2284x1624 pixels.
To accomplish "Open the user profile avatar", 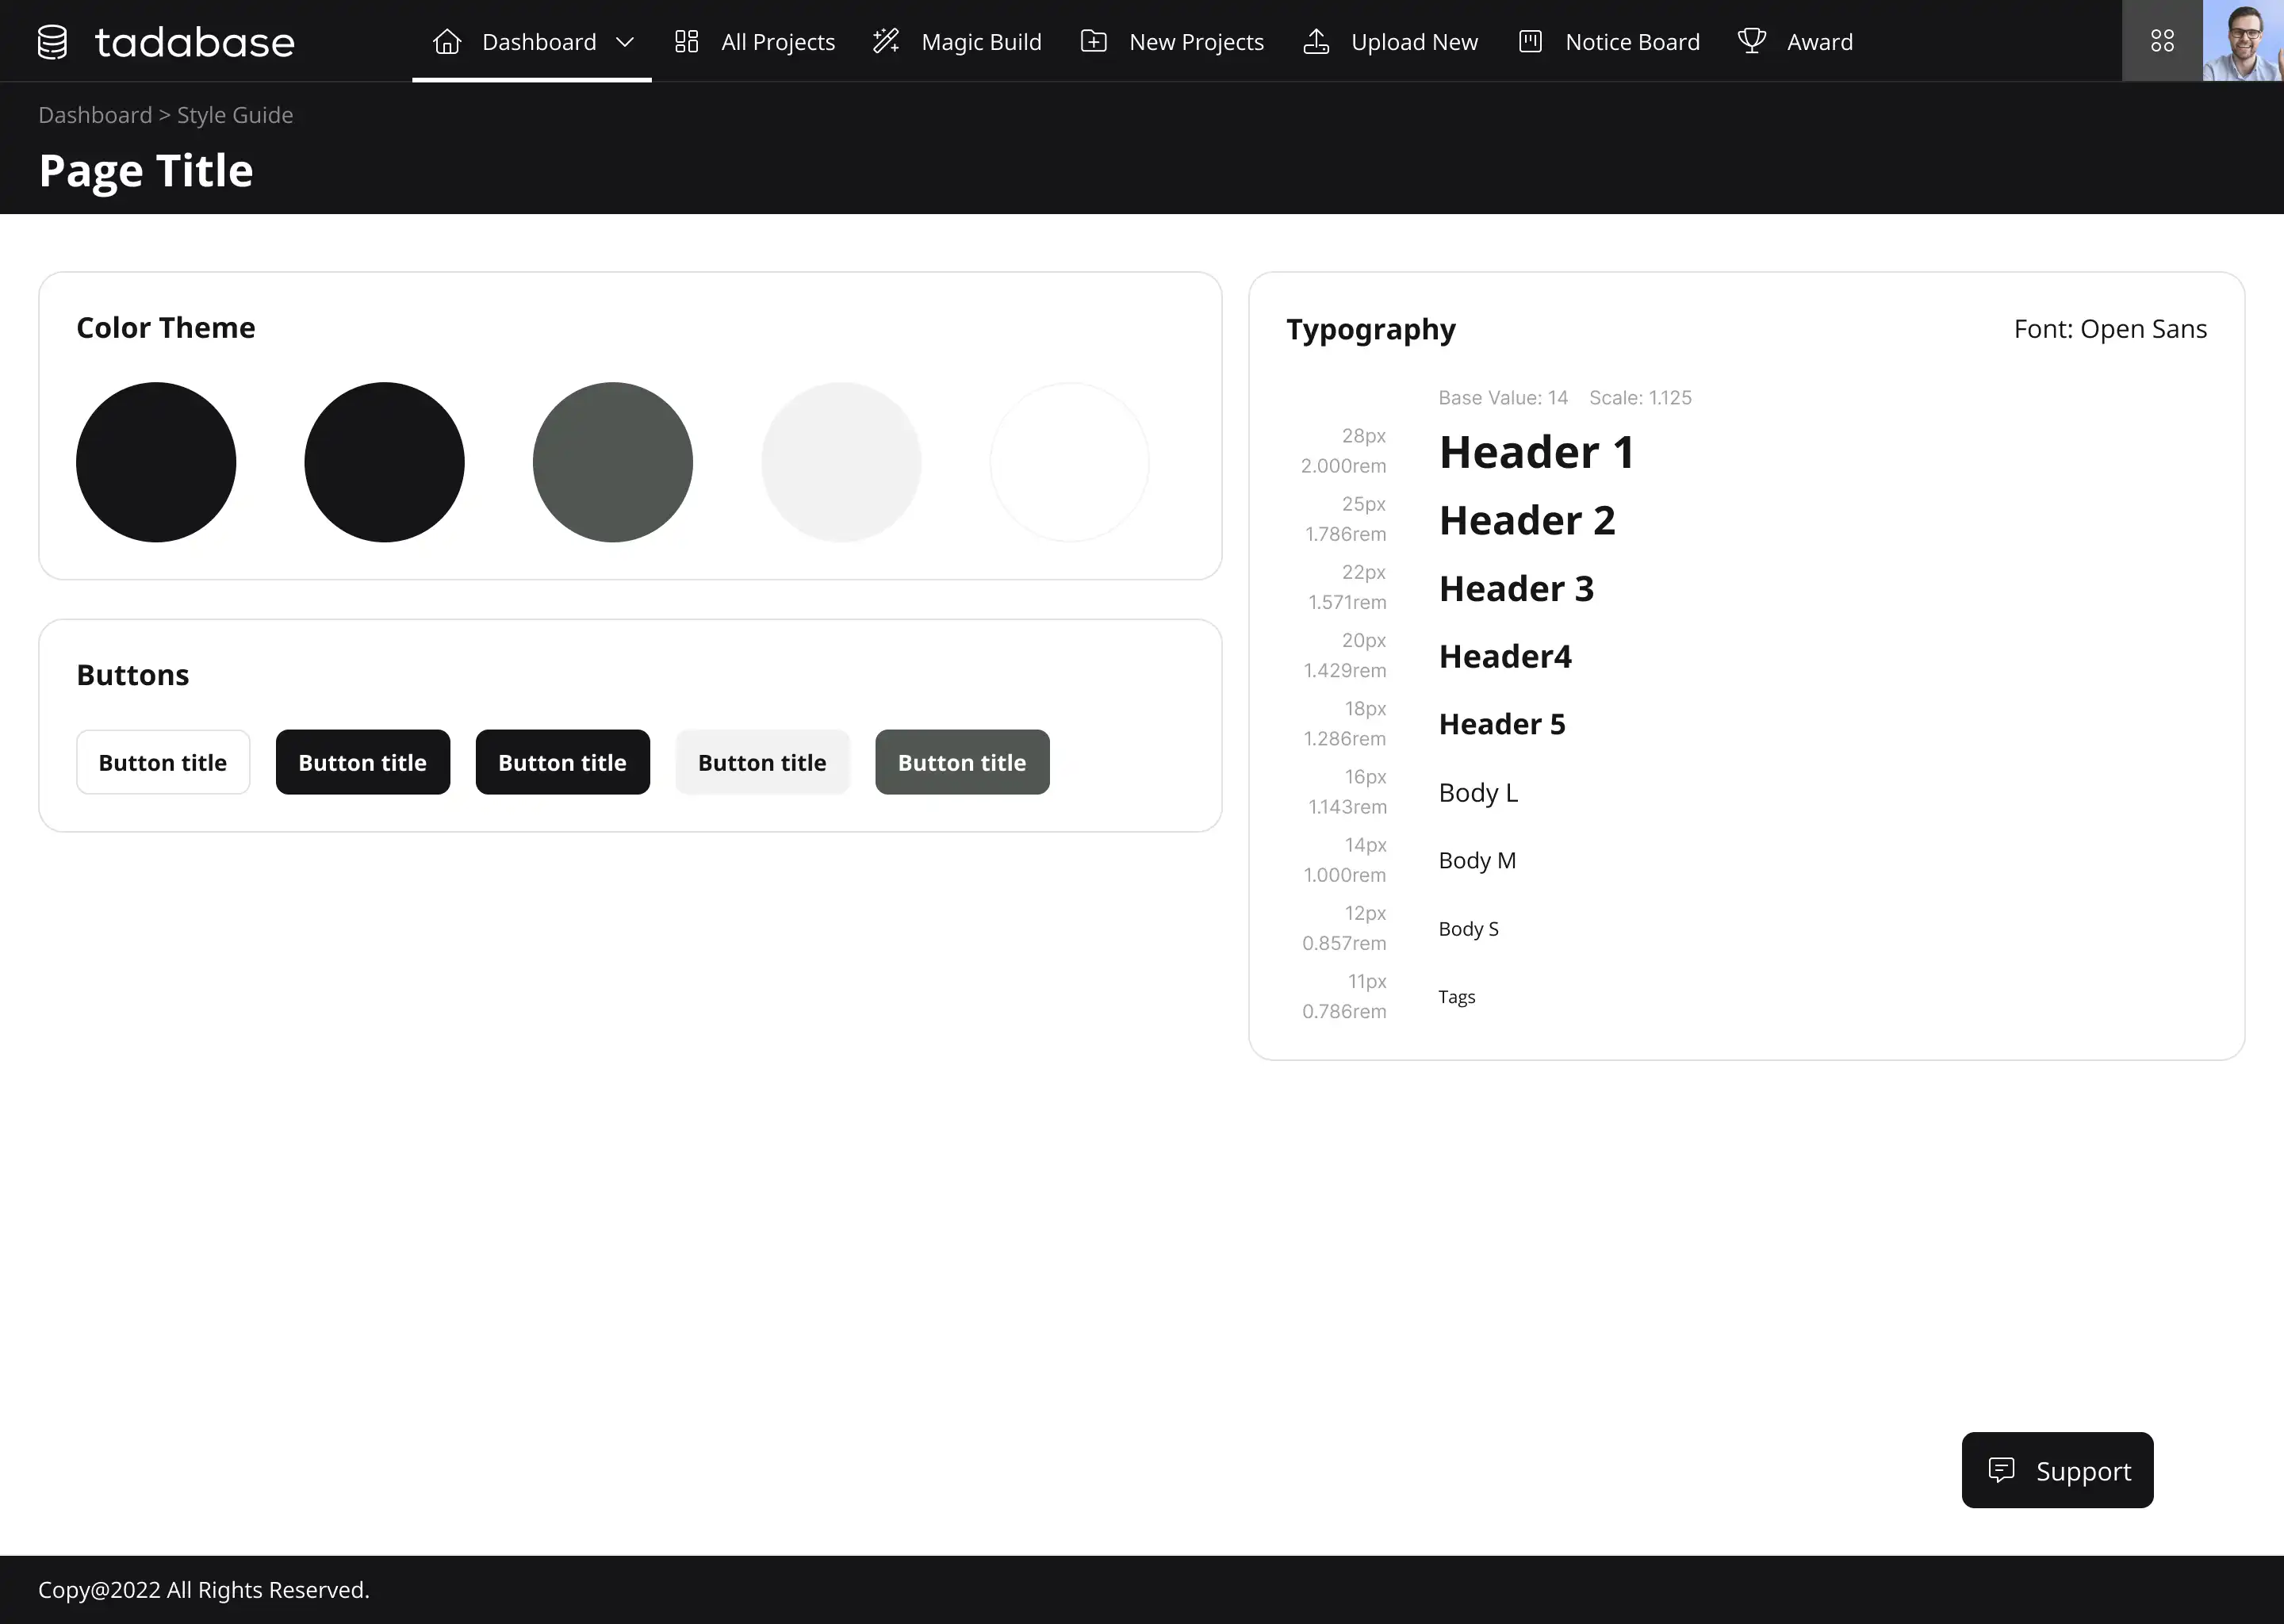I will pos(2243,41).
